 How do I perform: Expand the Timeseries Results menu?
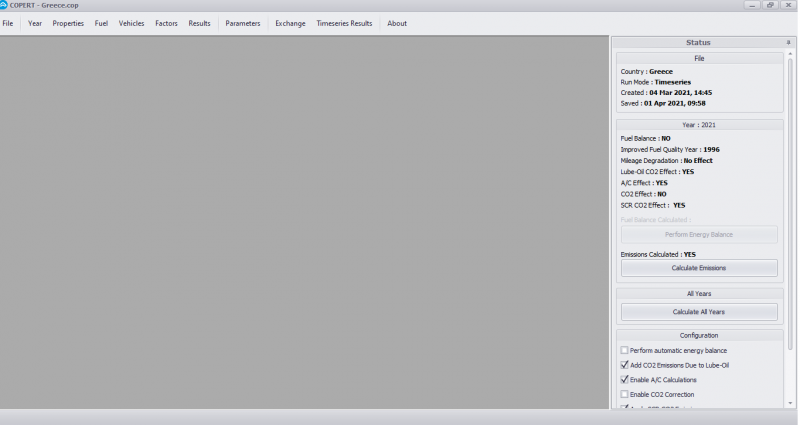coord(344,23)
